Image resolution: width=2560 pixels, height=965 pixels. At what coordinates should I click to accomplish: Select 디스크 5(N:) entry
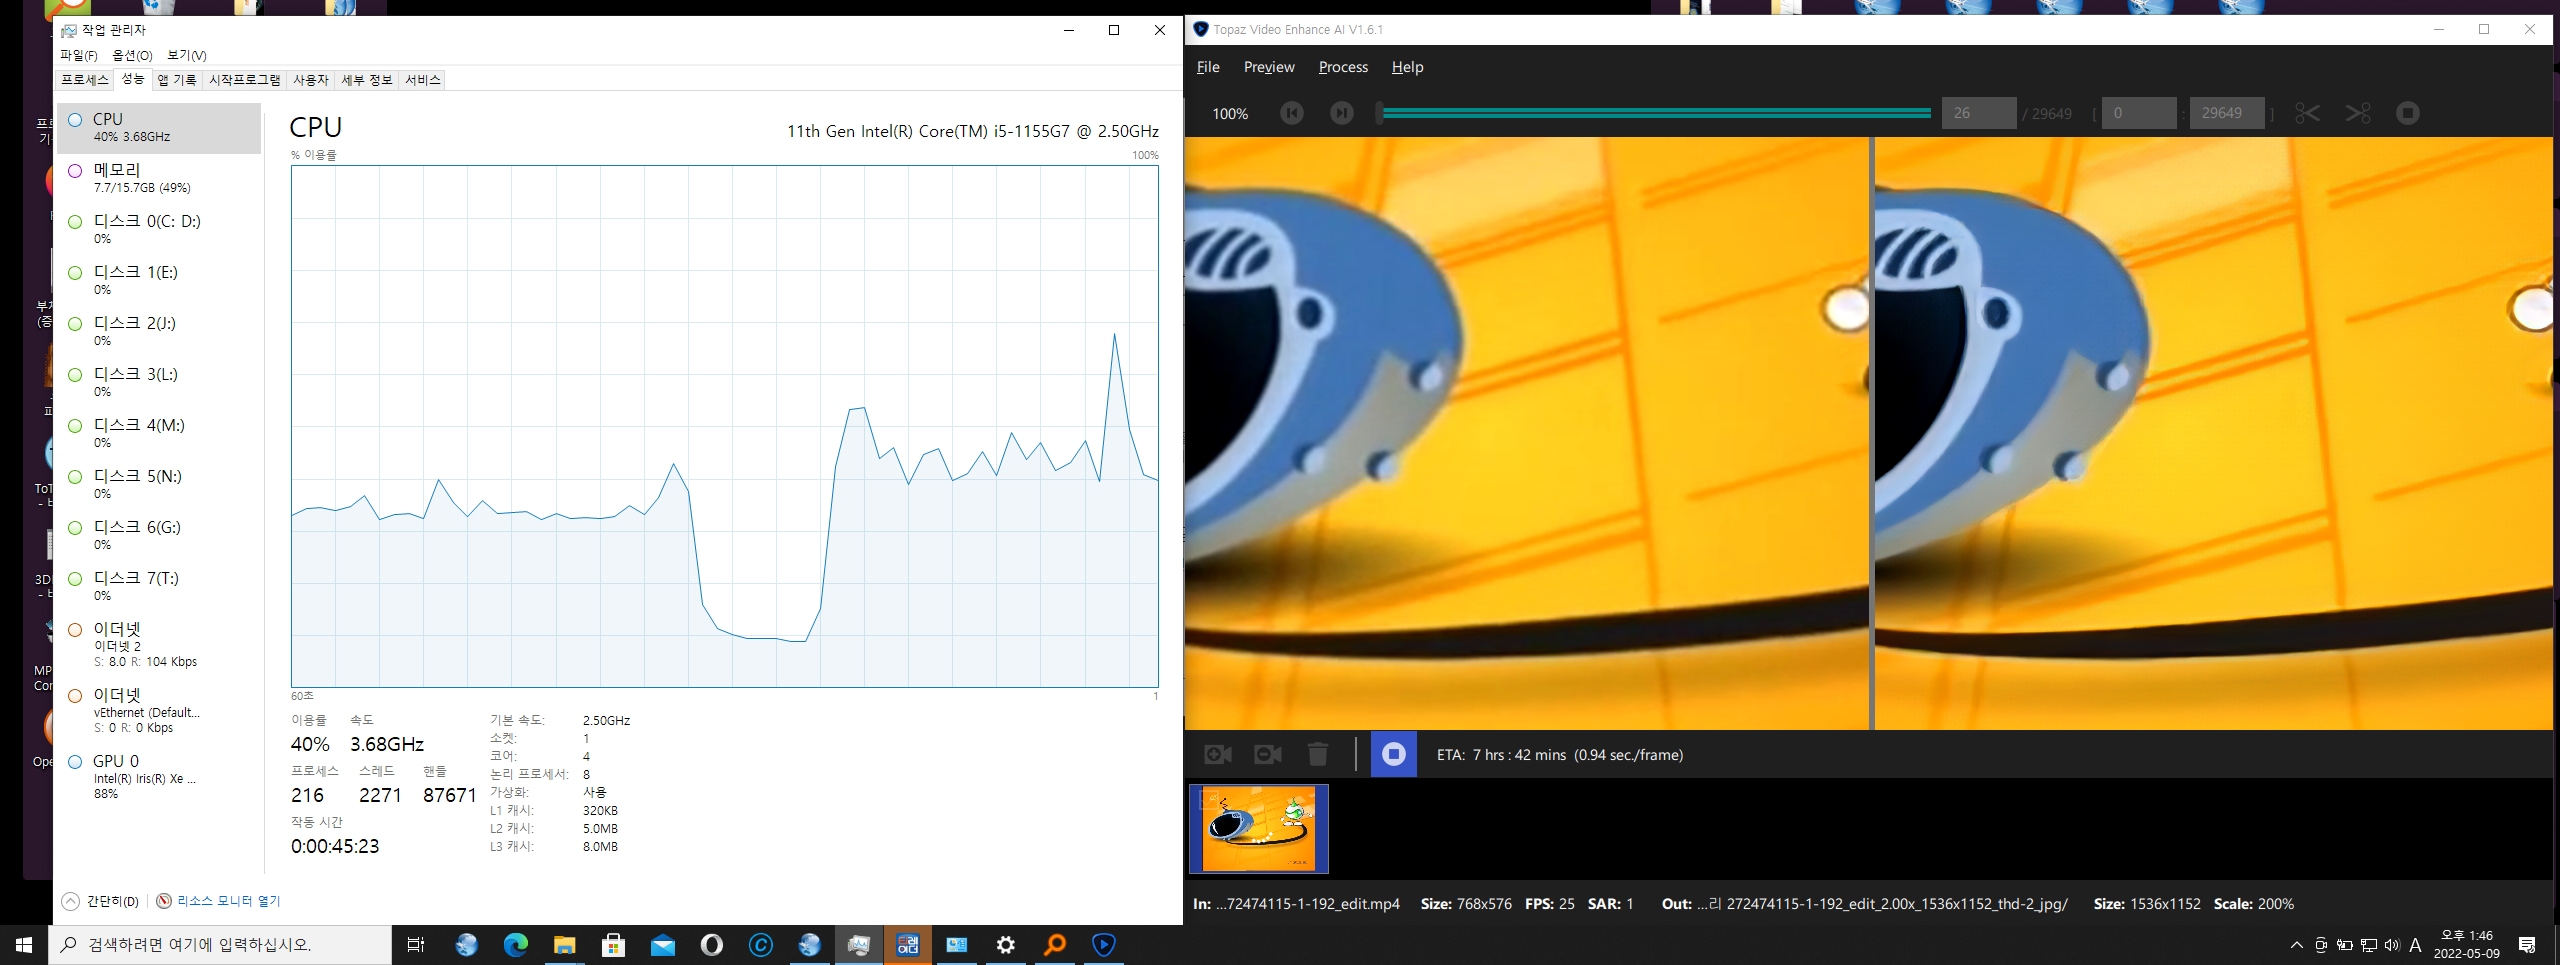[159, 485]
